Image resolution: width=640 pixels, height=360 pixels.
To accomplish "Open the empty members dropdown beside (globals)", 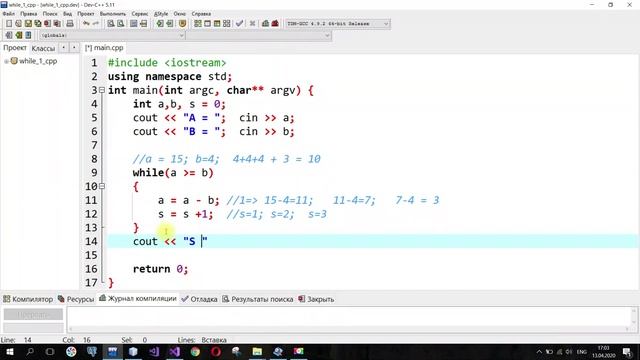I will point(258,36).
